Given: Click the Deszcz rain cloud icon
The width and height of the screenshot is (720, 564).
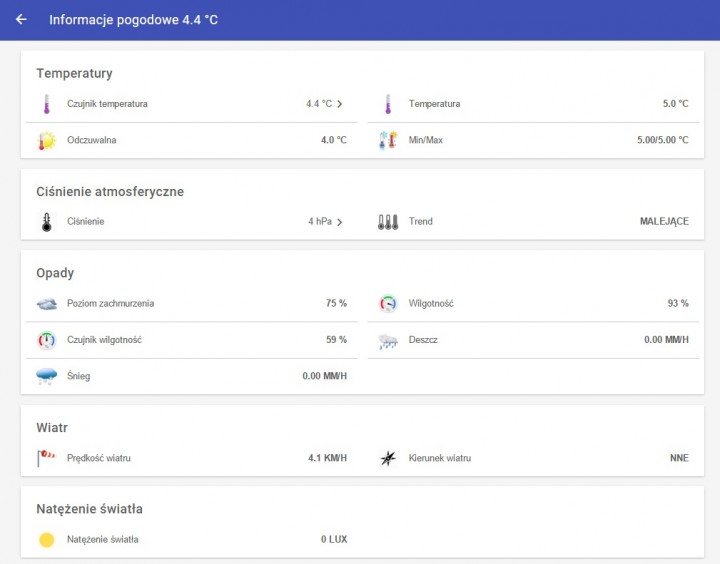Looking at the screenshot, I should pyautogui.click(x=388, y=341).
